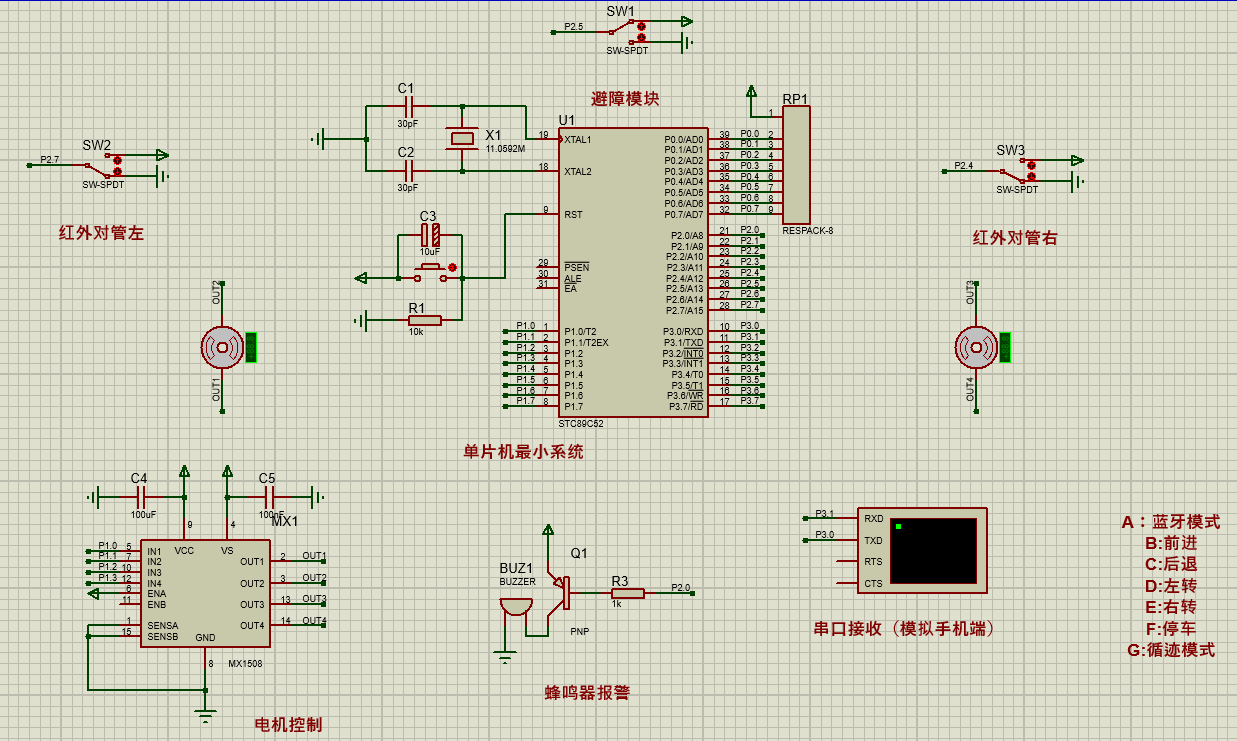Select the RP1 resistor pack component
The image size is (1237, 741).
pyautogui.click(x=795, y=166)
